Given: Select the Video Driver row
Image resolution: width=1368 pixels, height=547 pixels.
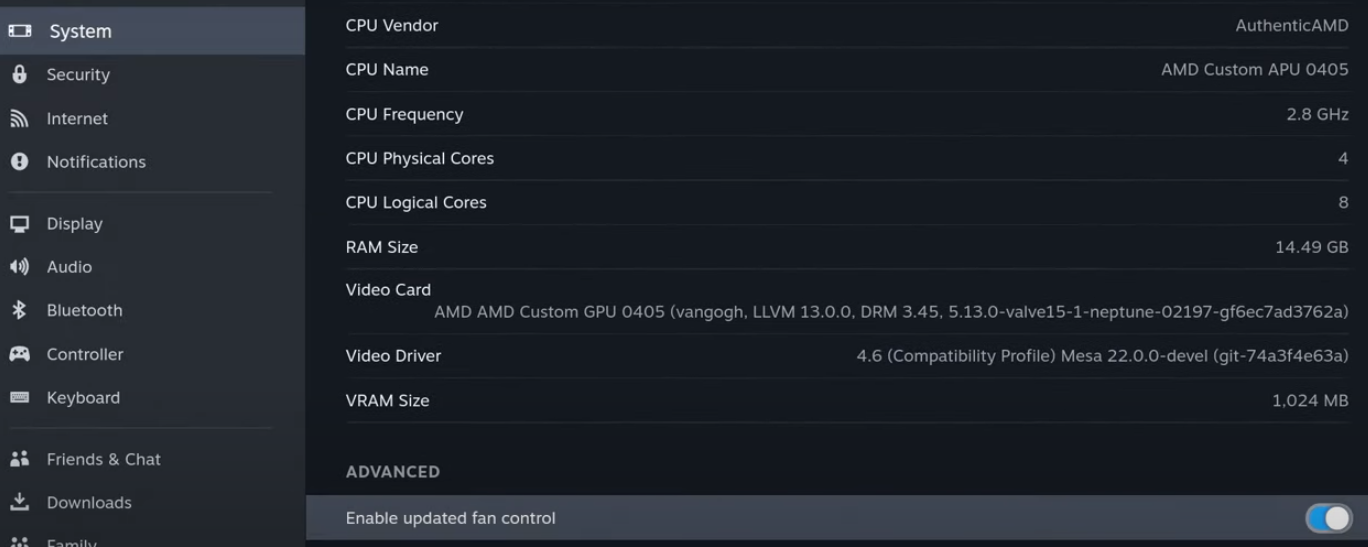Looking at the screenshot, I should tap(846, 356).
